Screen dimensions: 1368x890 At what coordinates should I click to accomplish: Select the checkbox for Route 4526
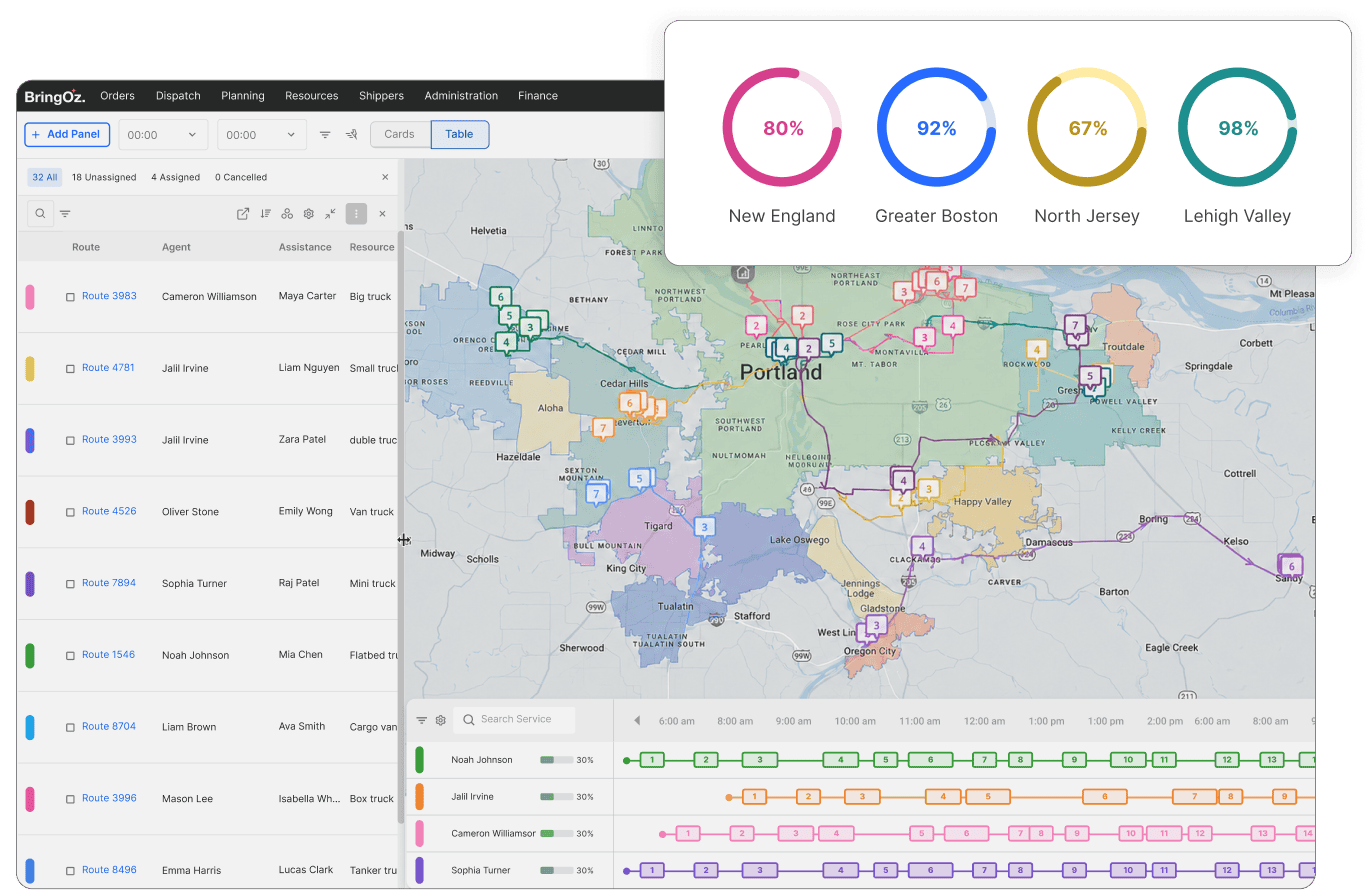pos(70,512)
